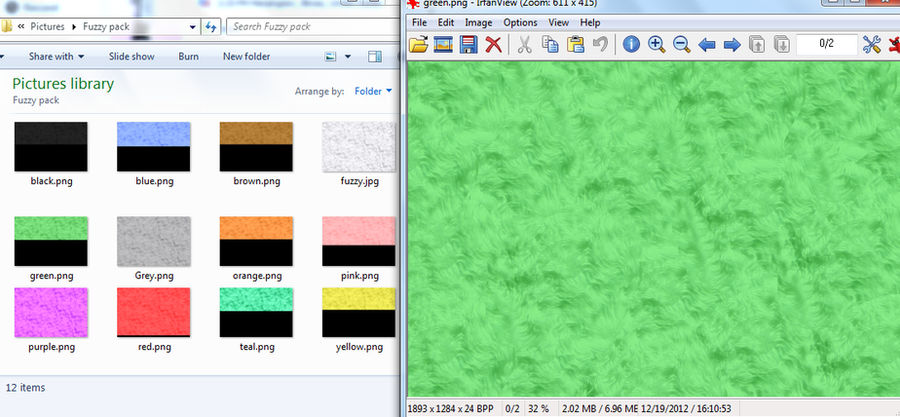Click the Pictures library heading
Image resolution: width=900 pixels, height=417 pixels.
[x=63, y=84]
